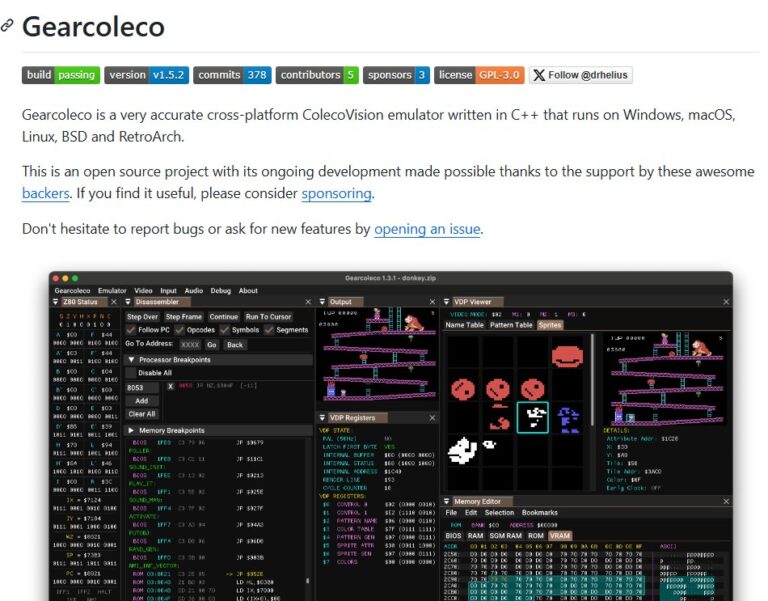Open the commits 378 badge
Screen dimensions: 768x601
tap(232, 75)
